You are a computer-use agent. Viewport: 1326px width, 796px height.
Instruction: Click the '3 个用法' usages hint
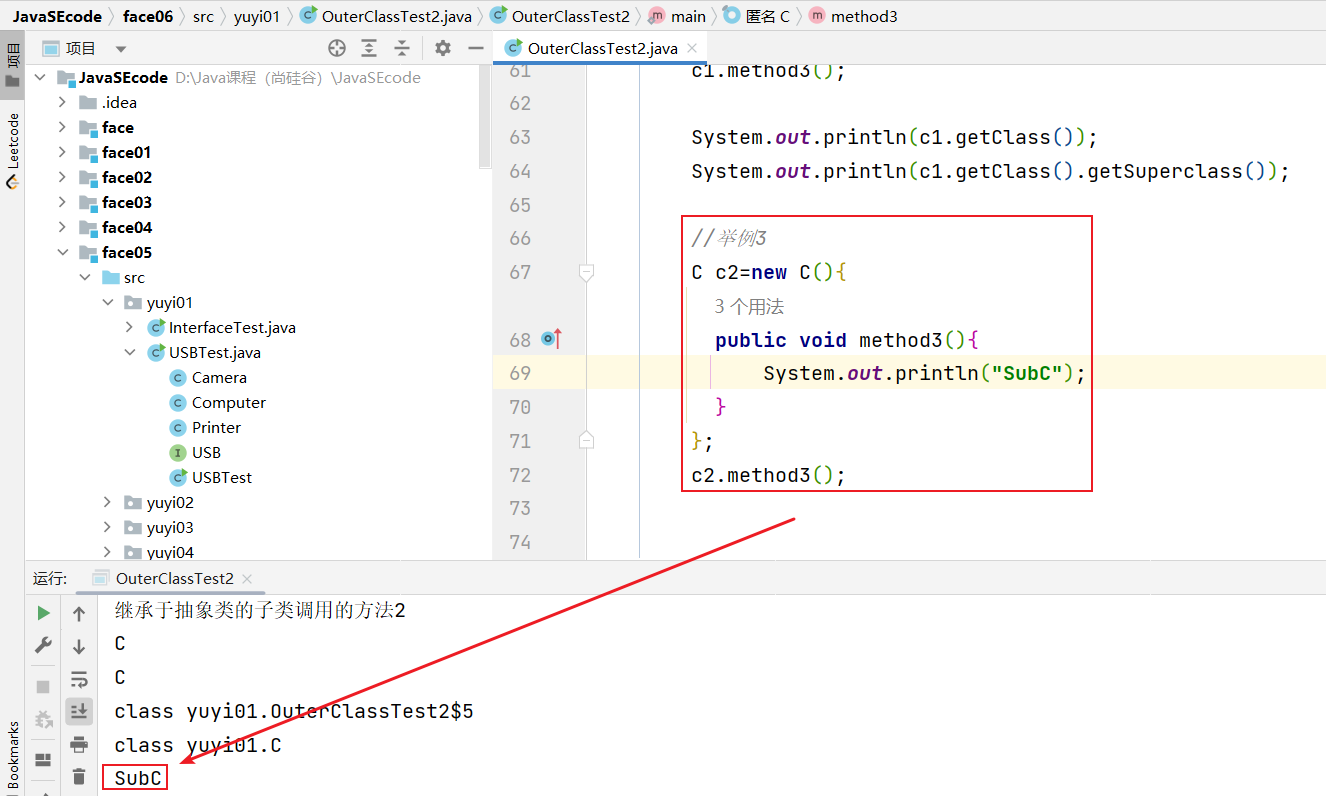(749, 306)
